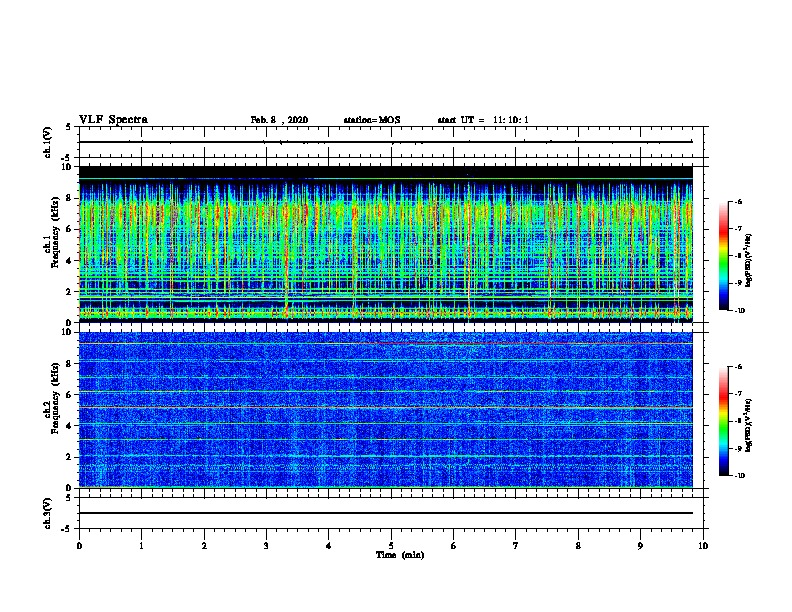Click the "station=MOS" header label
This screenshot has height=612, width=792.
pyautogui.click(x=372, y=120)
